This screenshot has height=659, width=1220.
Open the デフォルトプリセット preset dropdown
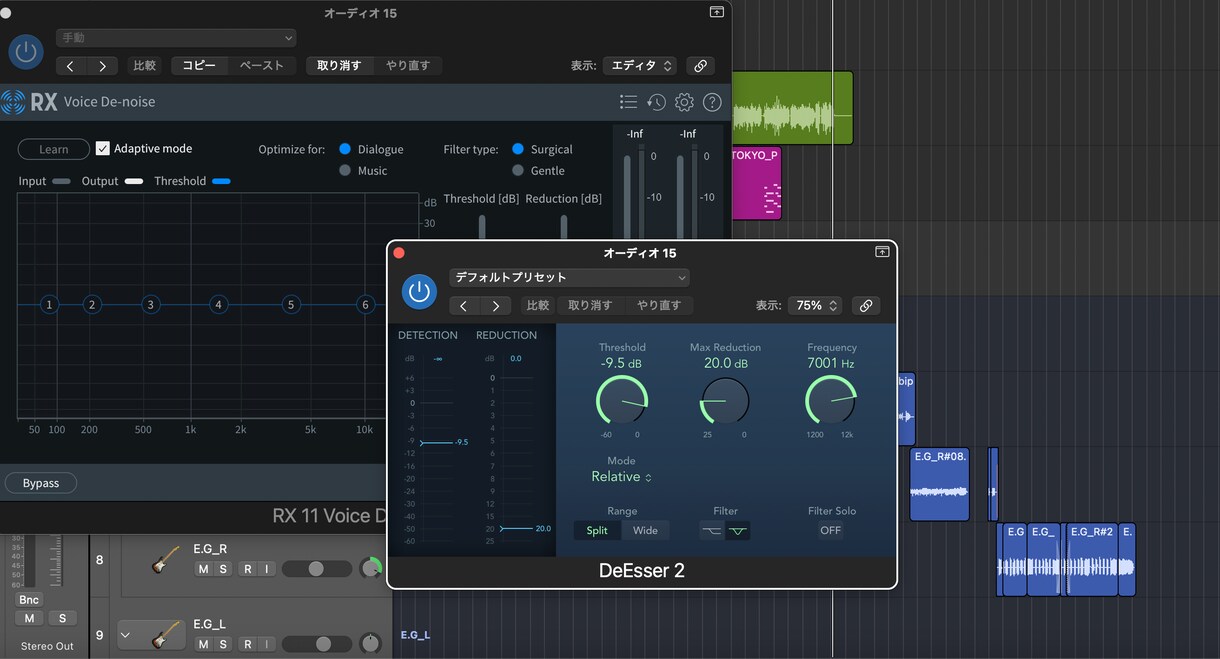pos(569,277)
